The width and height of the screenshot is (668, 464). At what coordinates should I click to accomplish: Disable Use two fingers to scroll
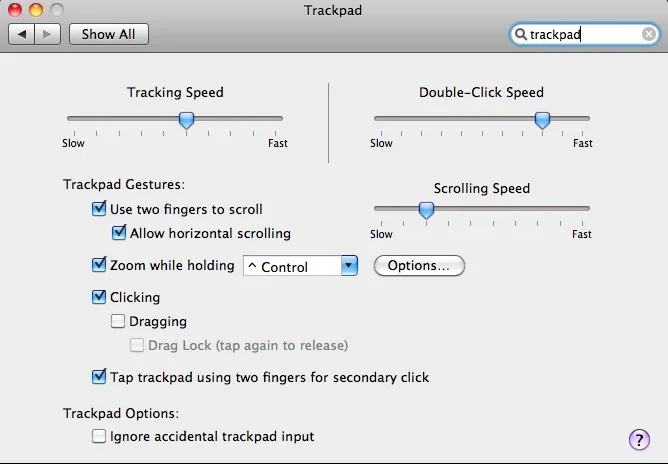[99, 210]
